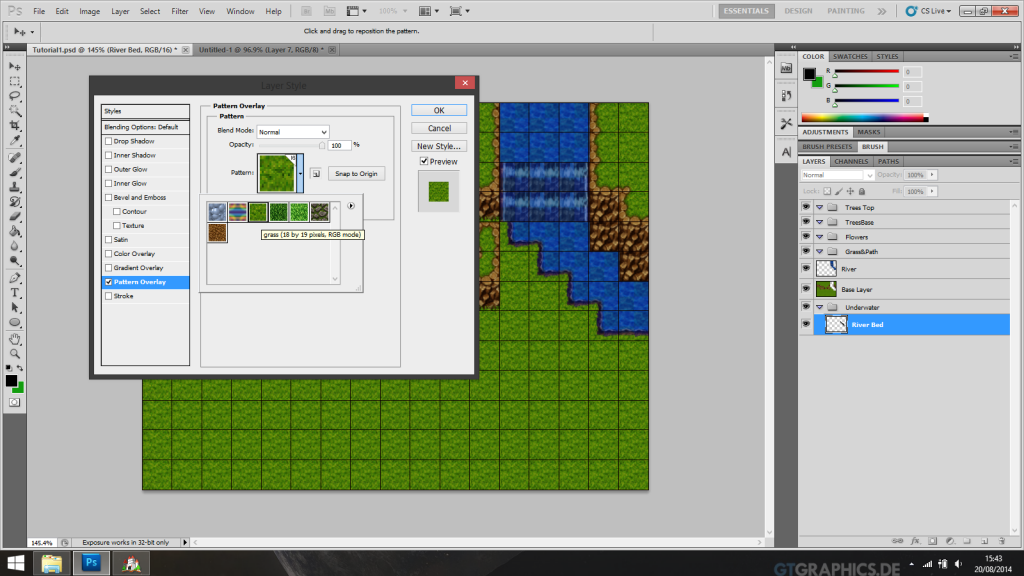Screen dimensions: 1024x576
Task: Enable Stroke checkbox
Action: coord(108,296)
